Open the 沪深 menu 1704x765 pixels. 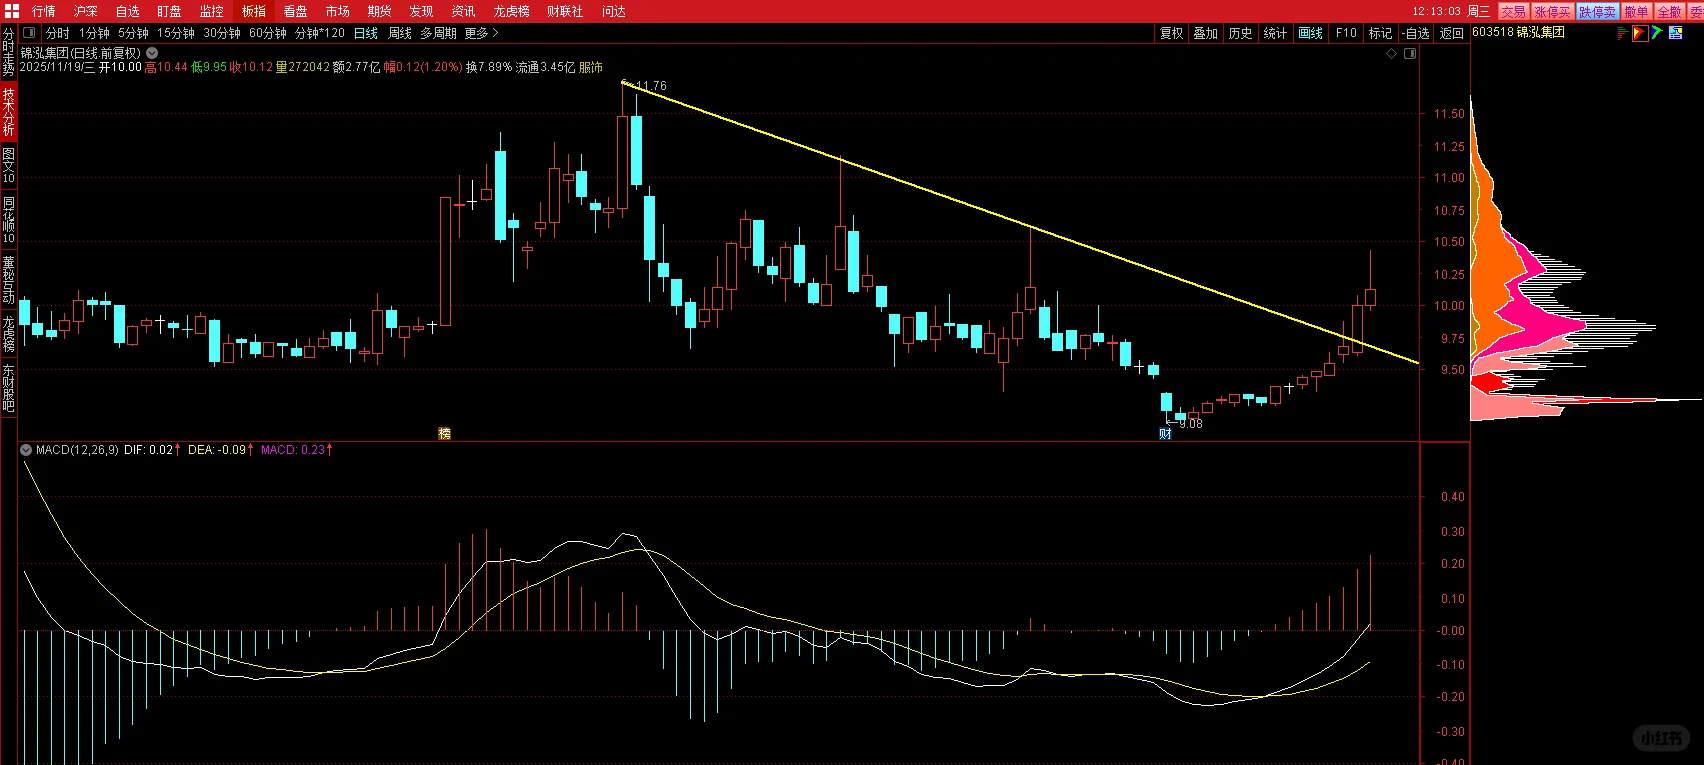coord(86,11)
